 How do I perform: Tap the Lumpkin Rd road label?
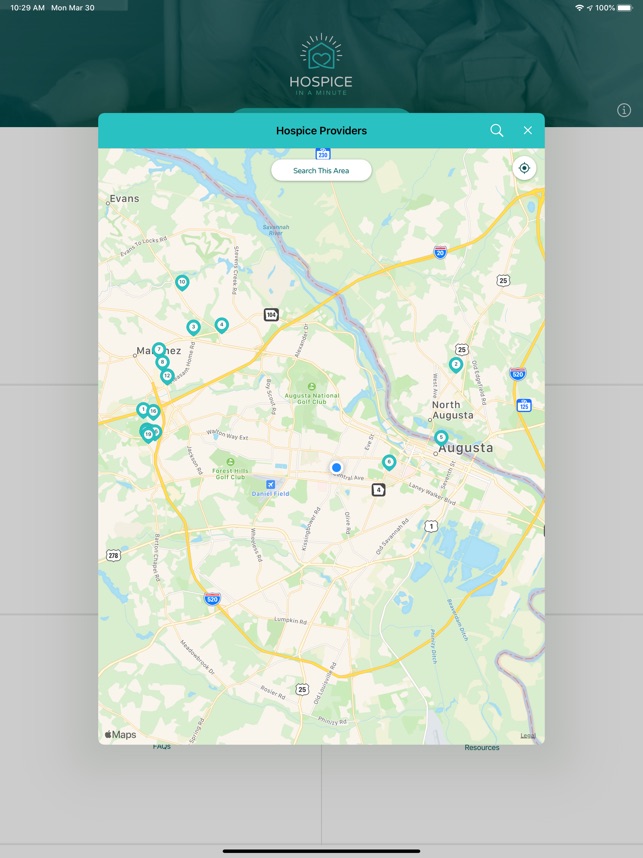tap(291, 620)
